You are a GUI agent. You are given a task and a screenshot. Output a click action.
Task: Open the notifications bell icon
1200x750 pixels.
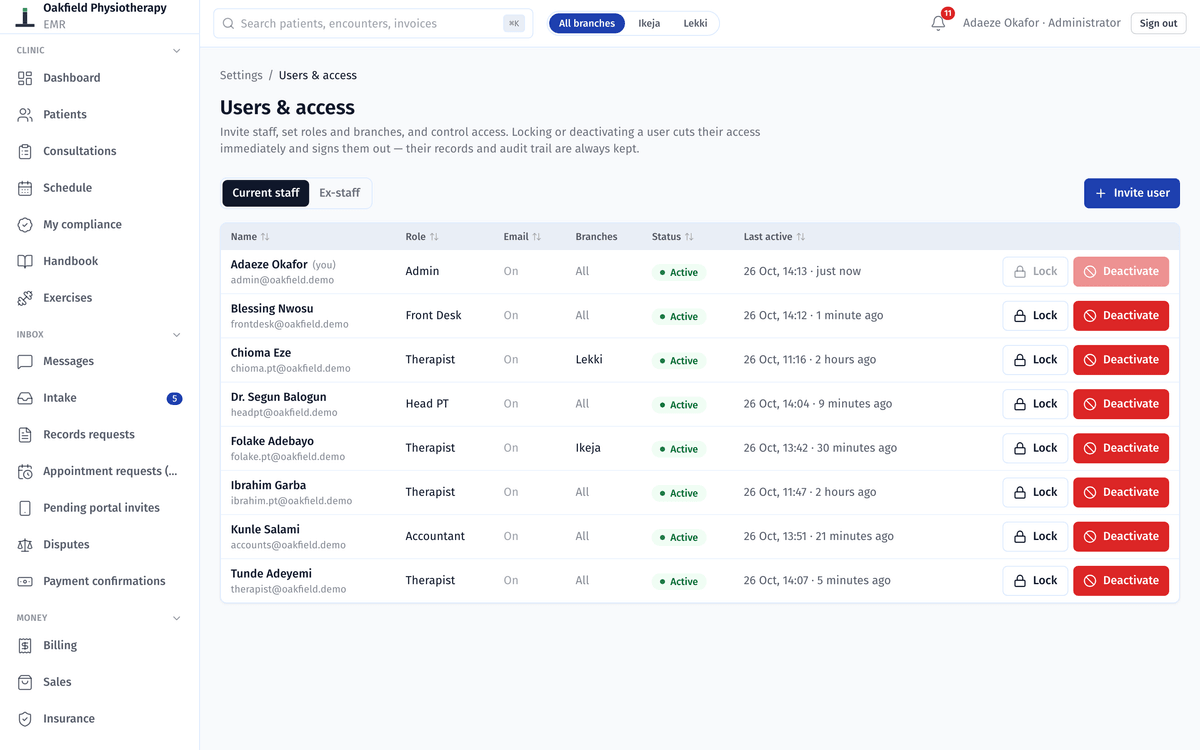[x=938, y=23]
